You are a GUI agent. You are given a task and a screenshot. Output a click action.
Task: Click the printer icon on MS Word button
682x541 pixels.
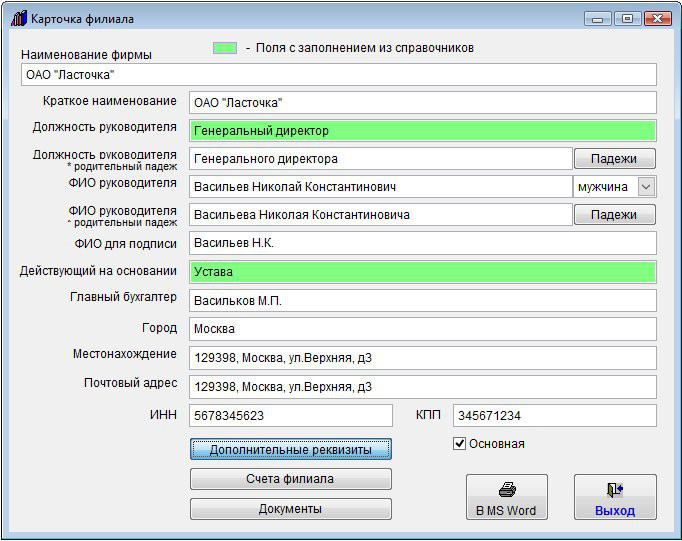click(x=507, y=490)
